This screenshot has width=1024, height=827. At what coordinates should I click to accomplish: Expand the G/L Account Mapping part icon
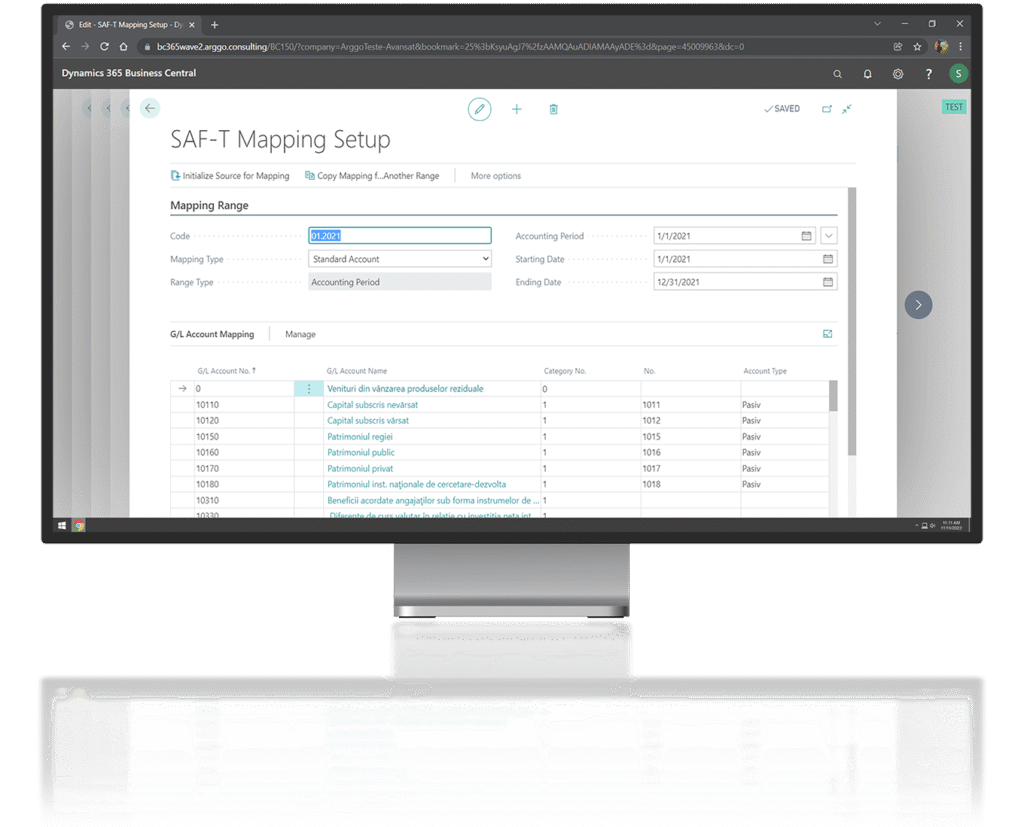coord(828,334)
